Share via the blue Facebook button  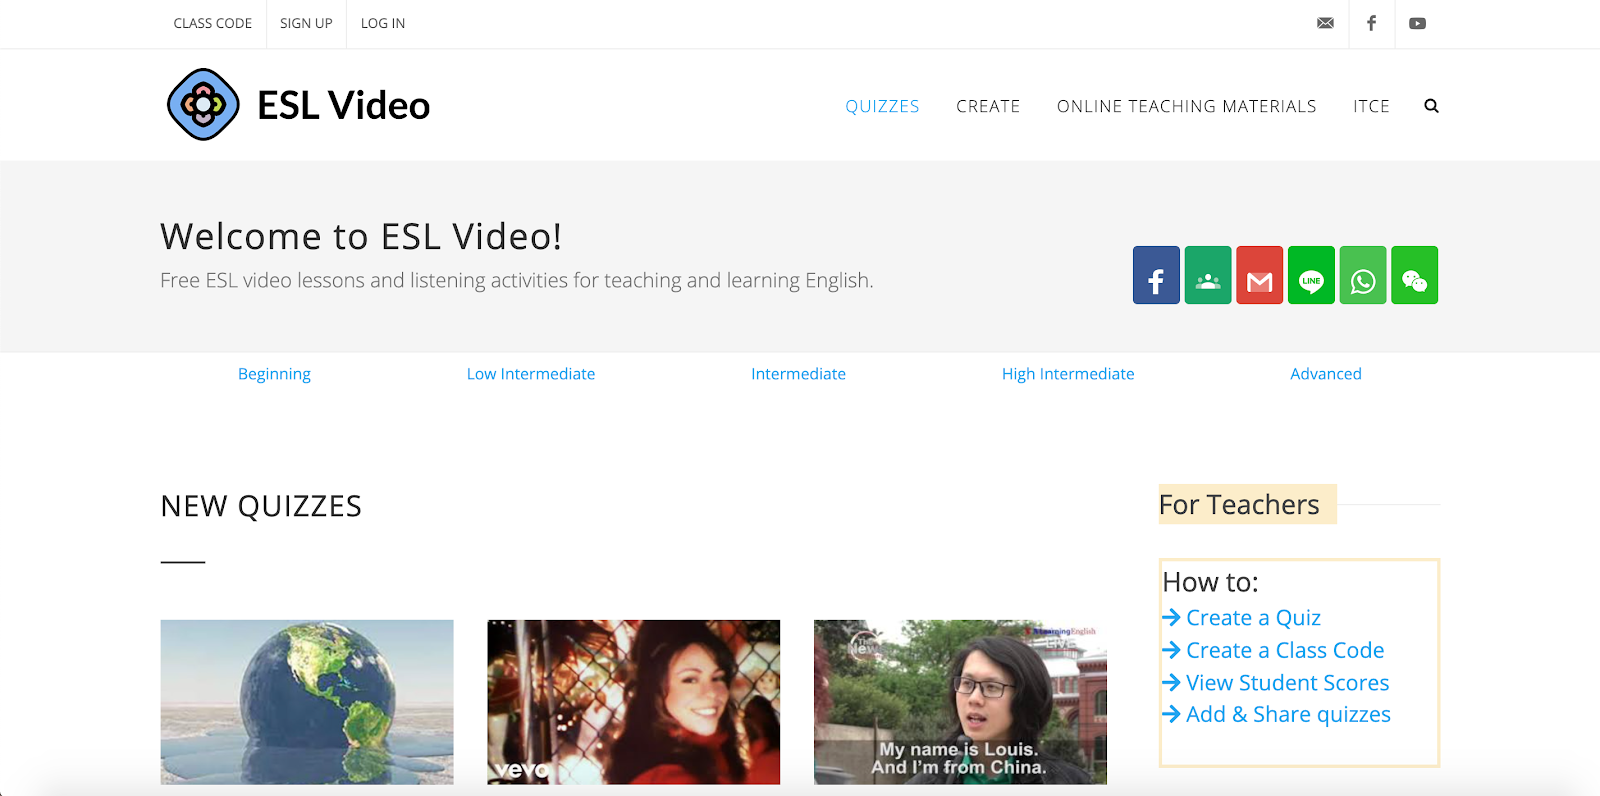tap(1156, 275)
